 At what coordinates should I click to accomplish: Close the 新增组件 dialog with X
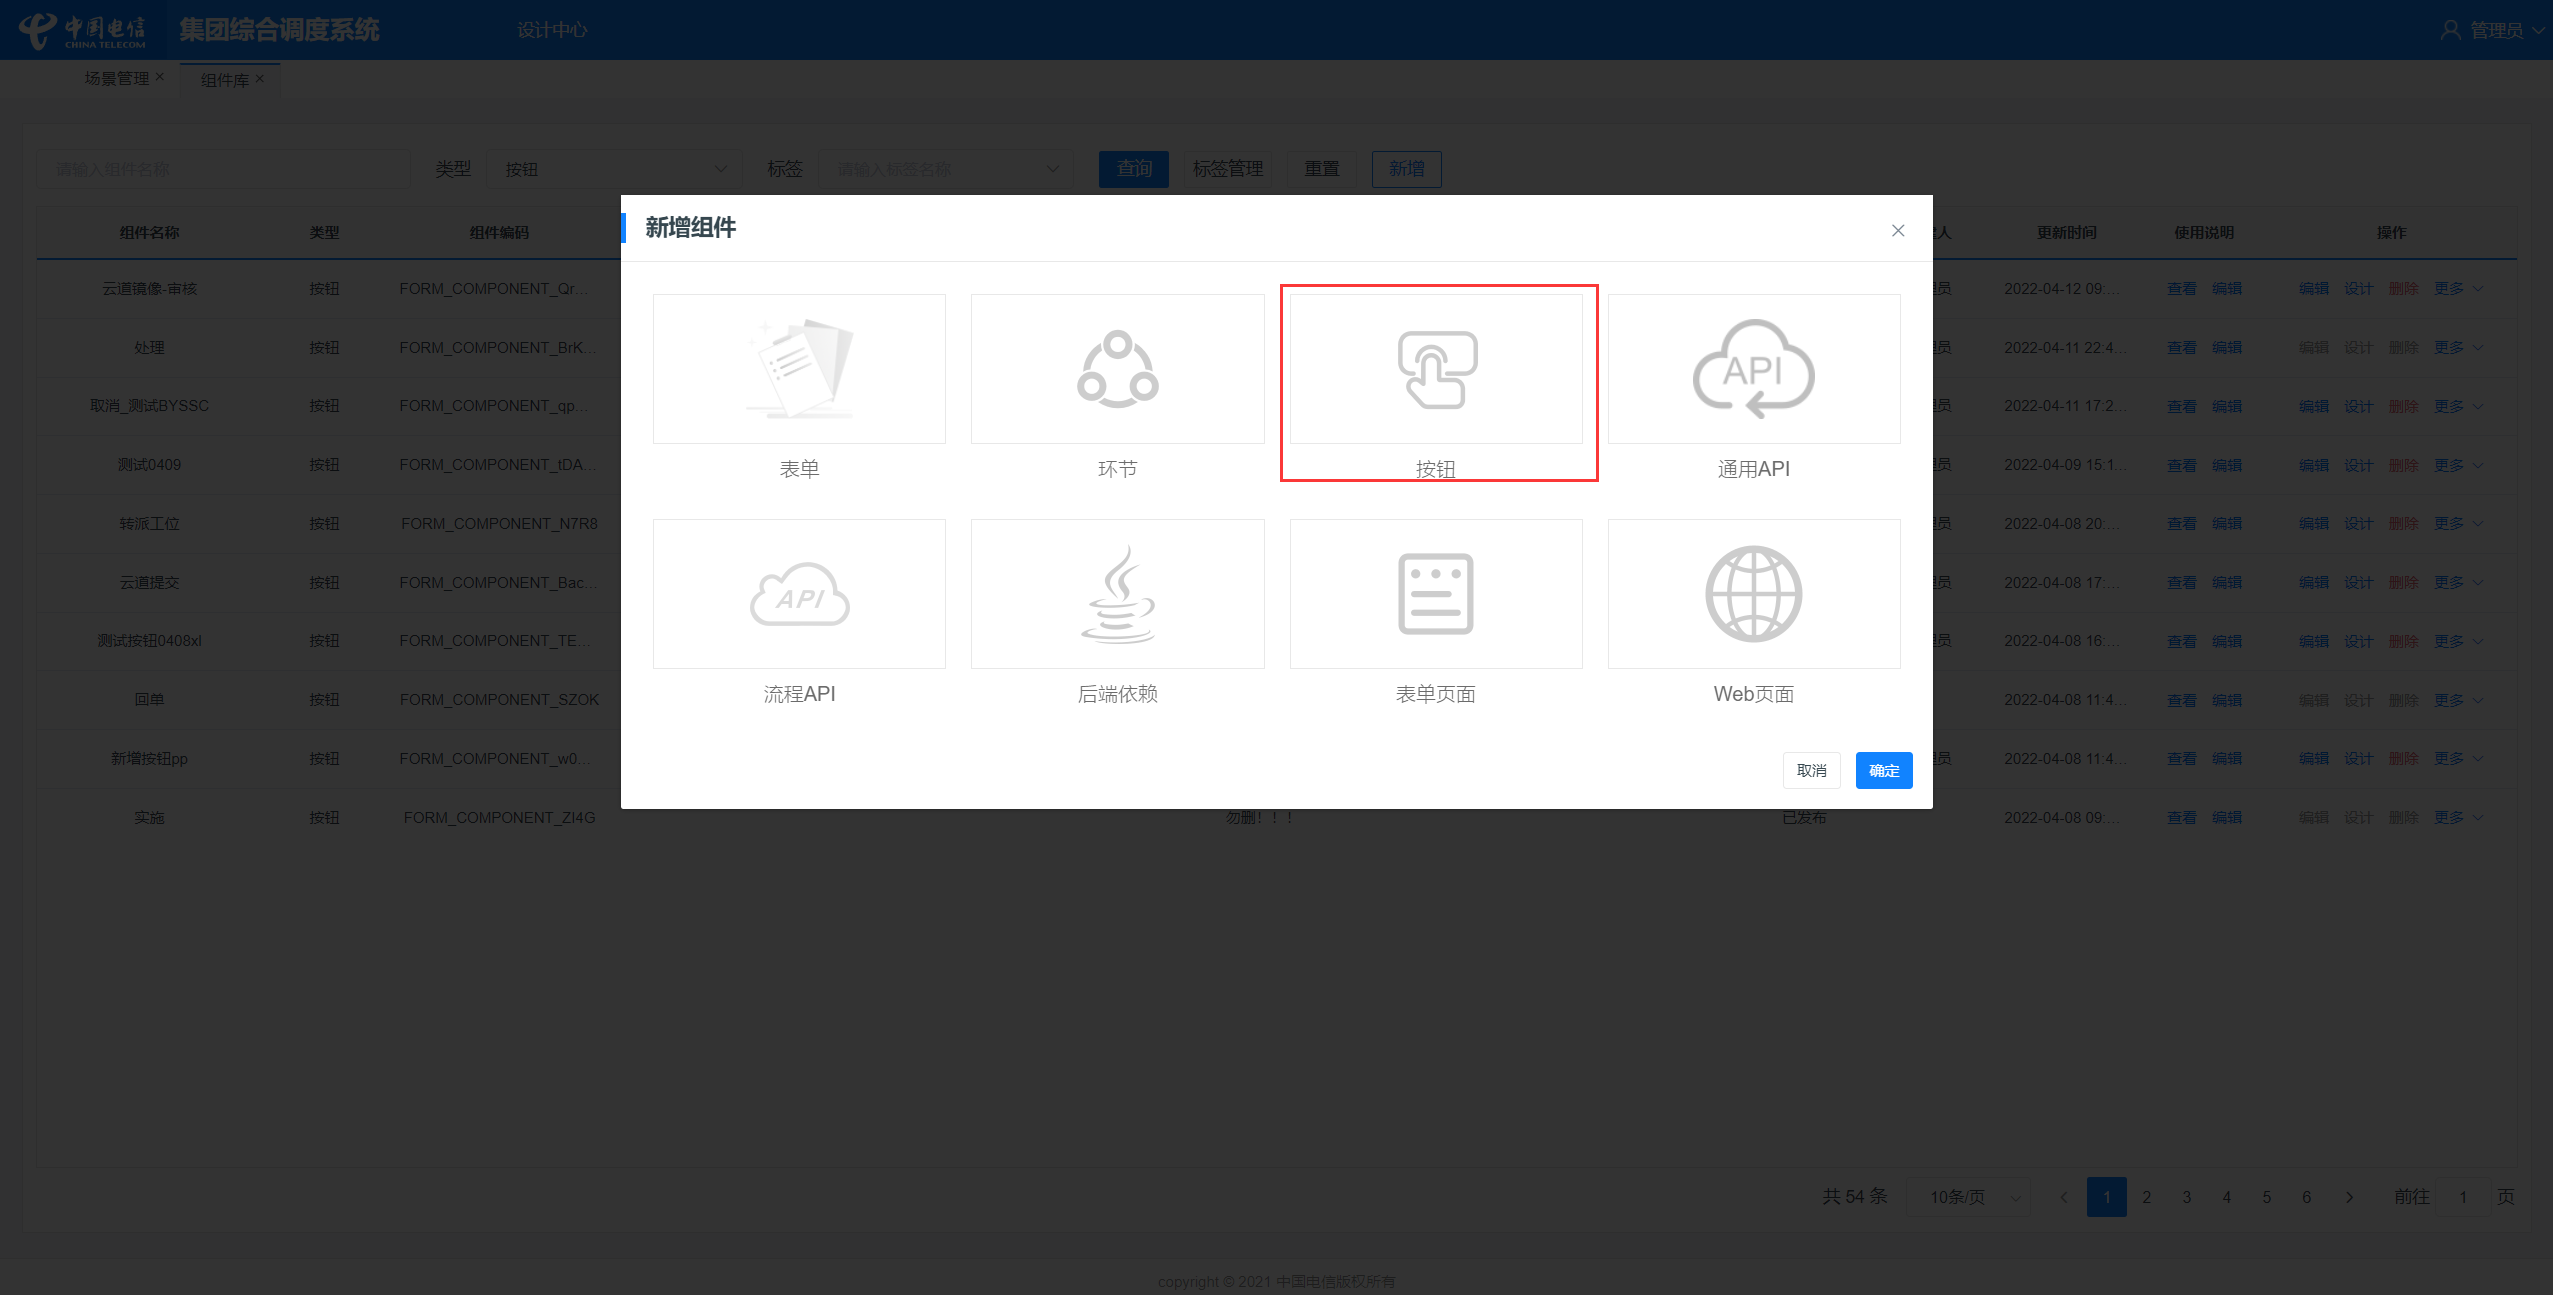(1897, 230)
